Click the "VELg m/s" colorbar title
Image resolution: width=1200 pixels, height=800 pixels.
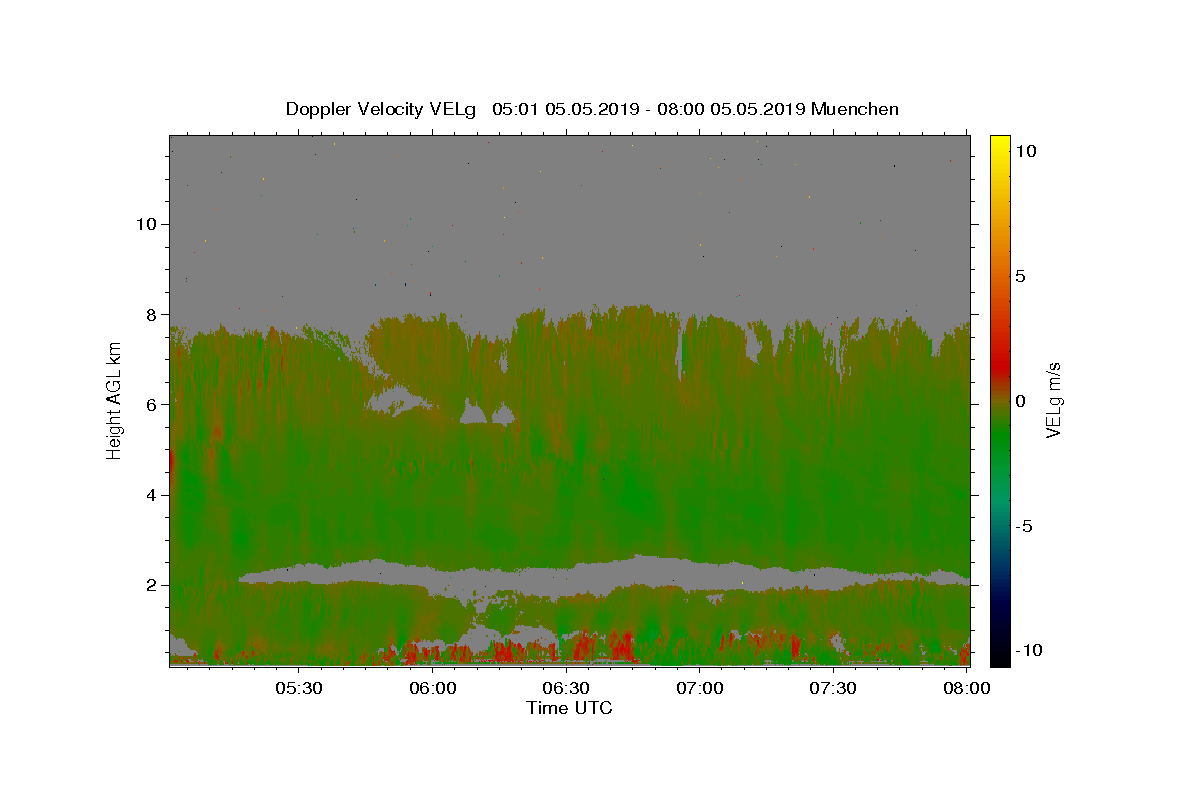click(x=1054, y=401)
